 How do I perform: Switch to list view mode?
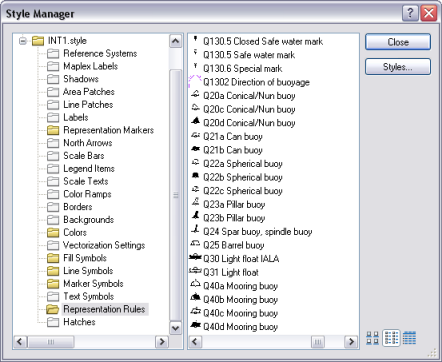391,338
